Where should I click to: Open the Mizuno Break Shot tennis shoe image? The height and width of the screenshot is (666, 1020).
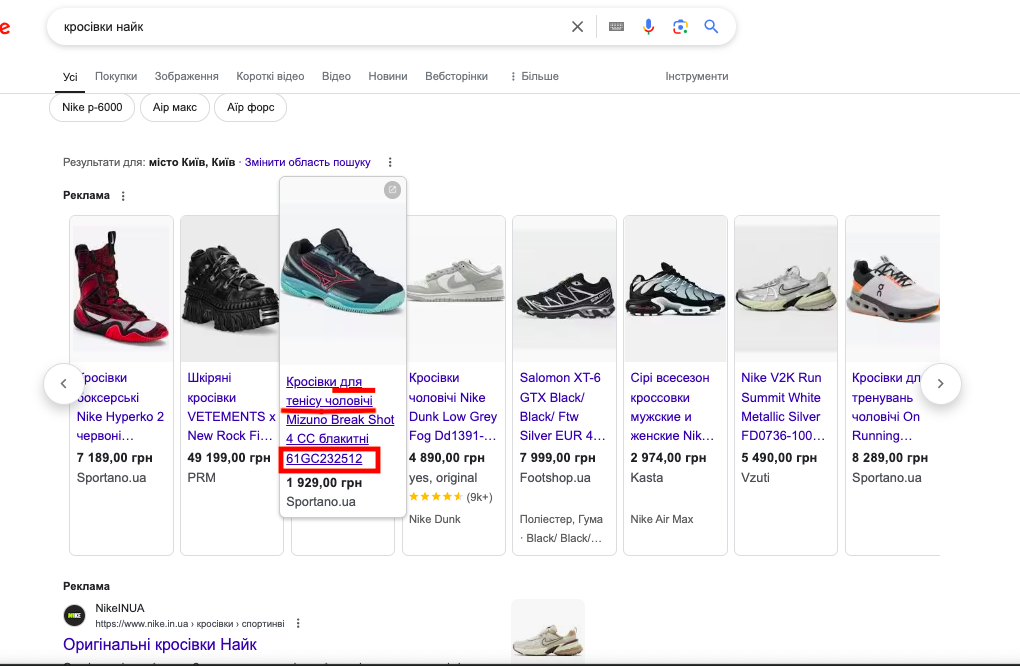[x=343, y=270]
